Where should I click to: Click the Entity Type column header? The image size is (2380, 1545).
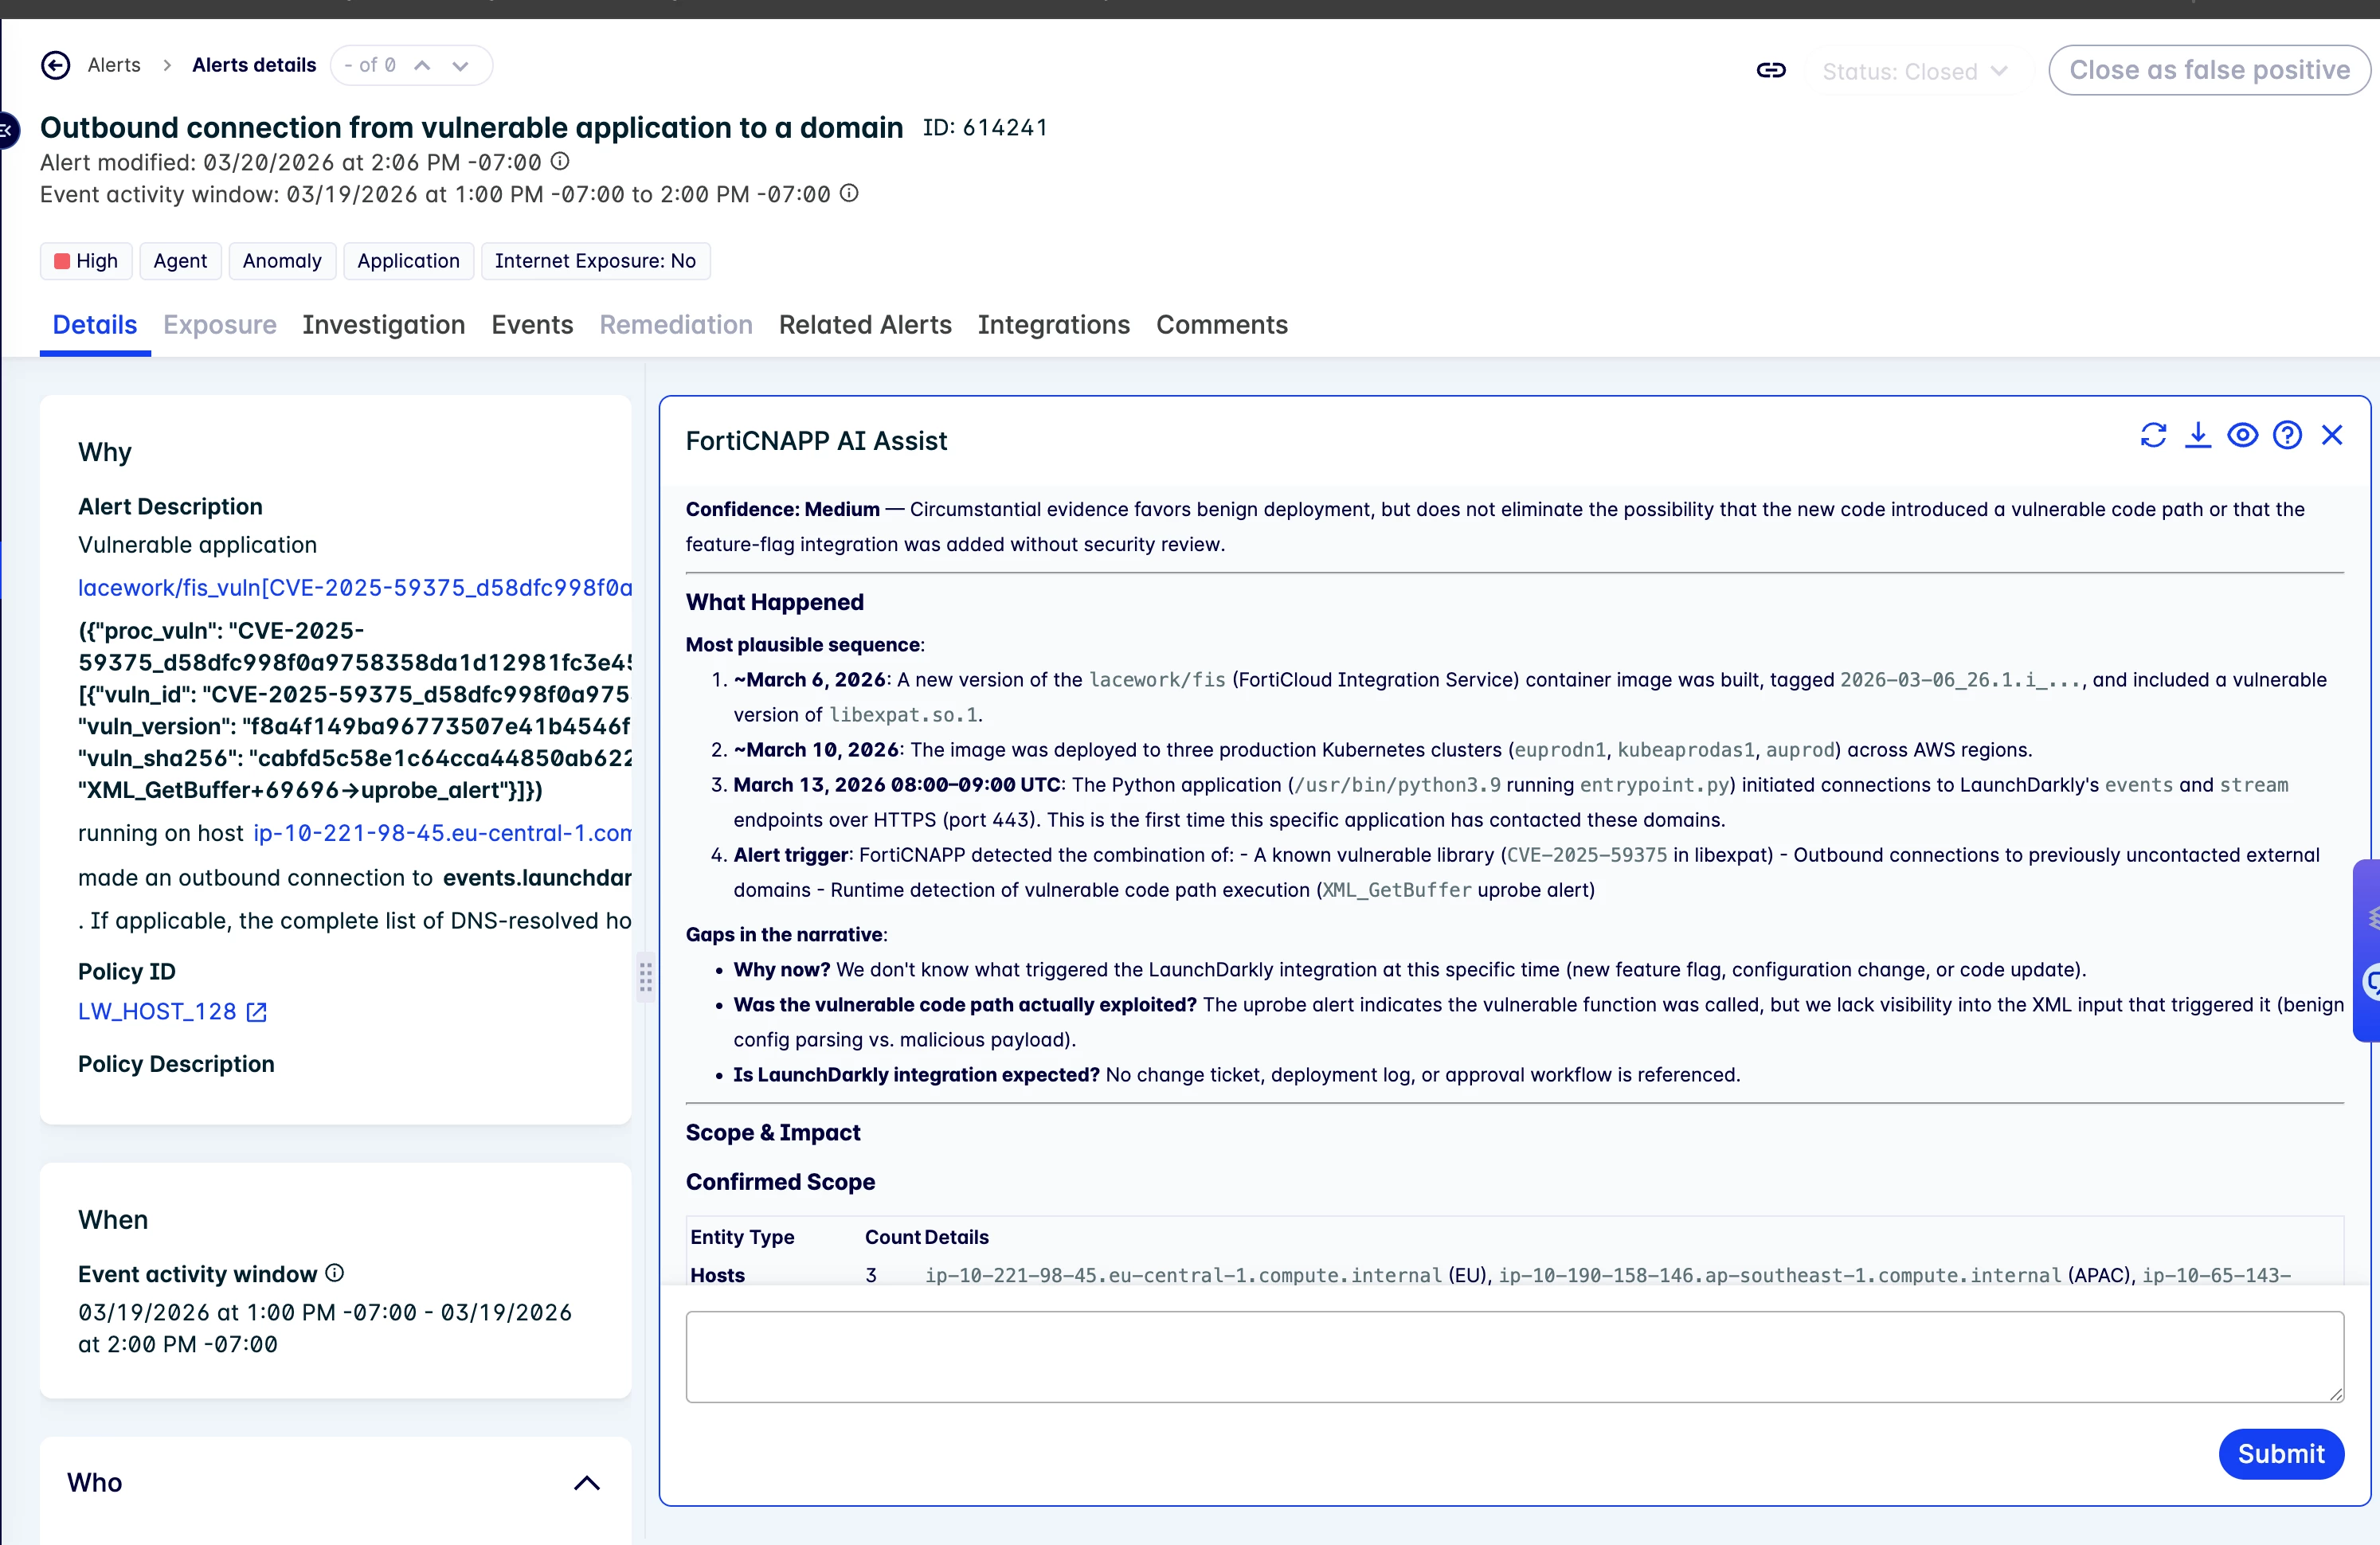(742, 1237)
